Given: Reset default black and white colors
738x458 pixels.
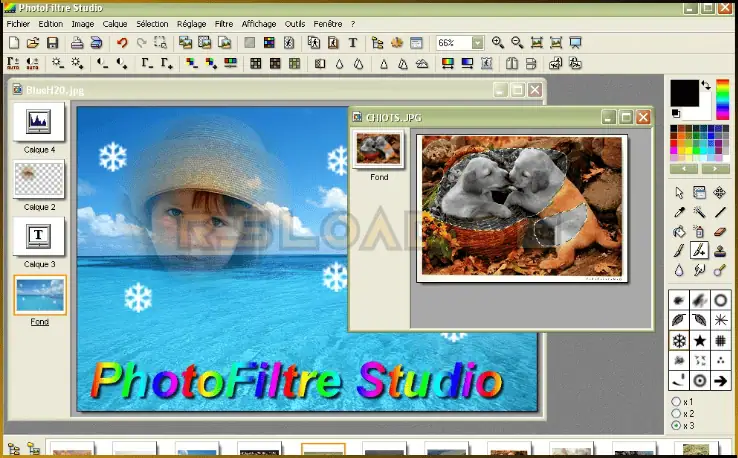Looking at the screenshot, I should (x=675, y=113).
